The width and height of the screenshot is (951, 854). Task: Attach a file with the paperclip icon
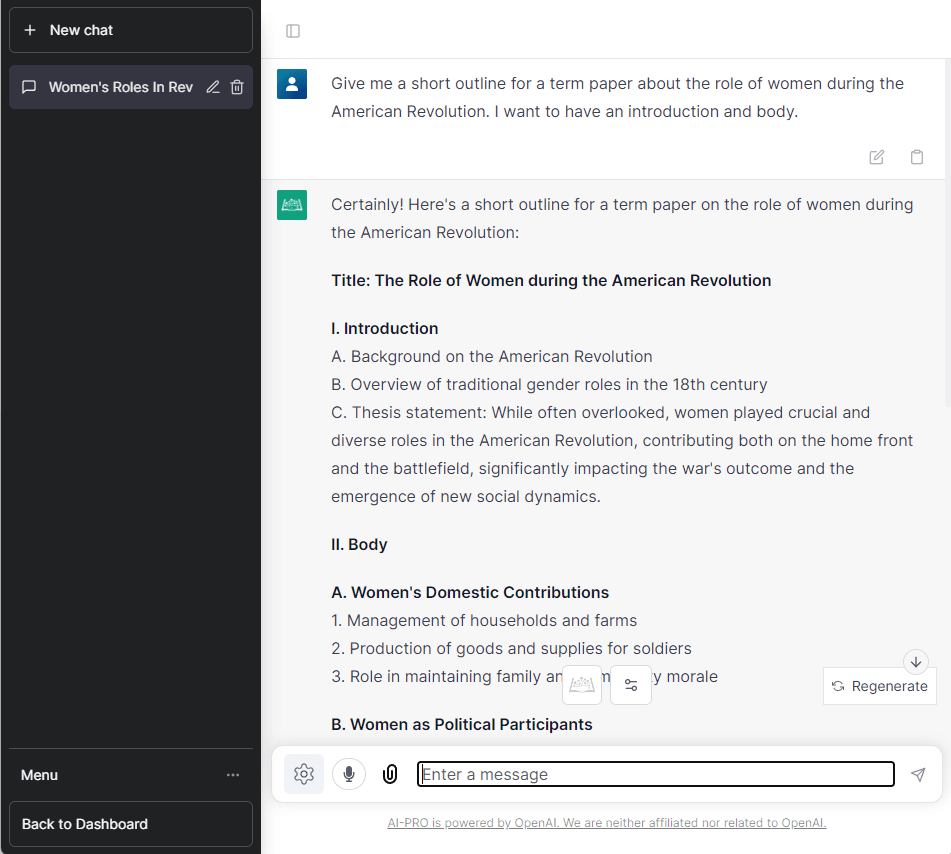(x=390, y=774)
